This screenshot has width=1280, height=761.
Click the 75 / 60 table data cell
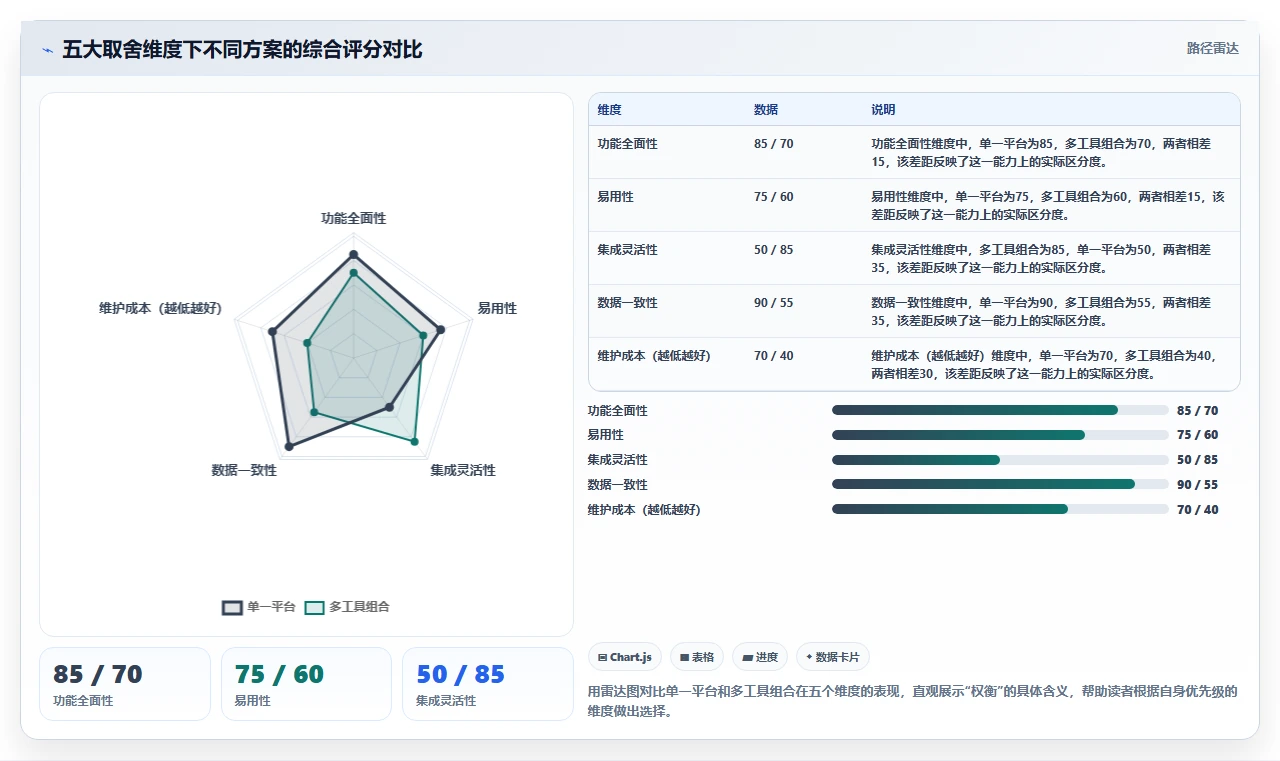(774, 197)
